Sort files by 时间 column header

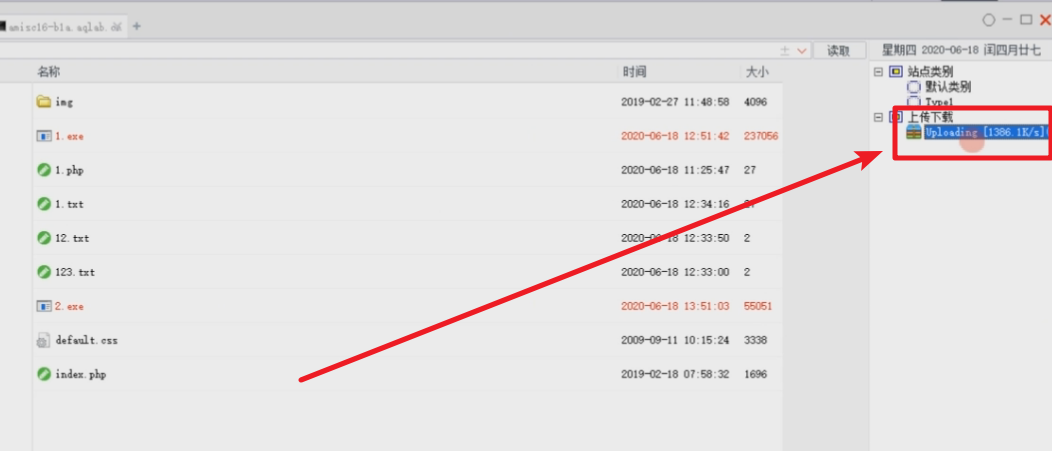click(x=634, y=72)
